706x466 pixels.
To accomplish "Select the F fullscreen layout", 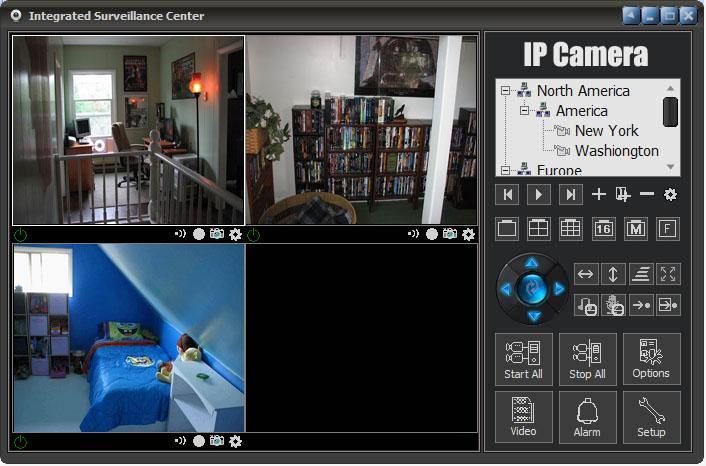I will pos(667,229).
